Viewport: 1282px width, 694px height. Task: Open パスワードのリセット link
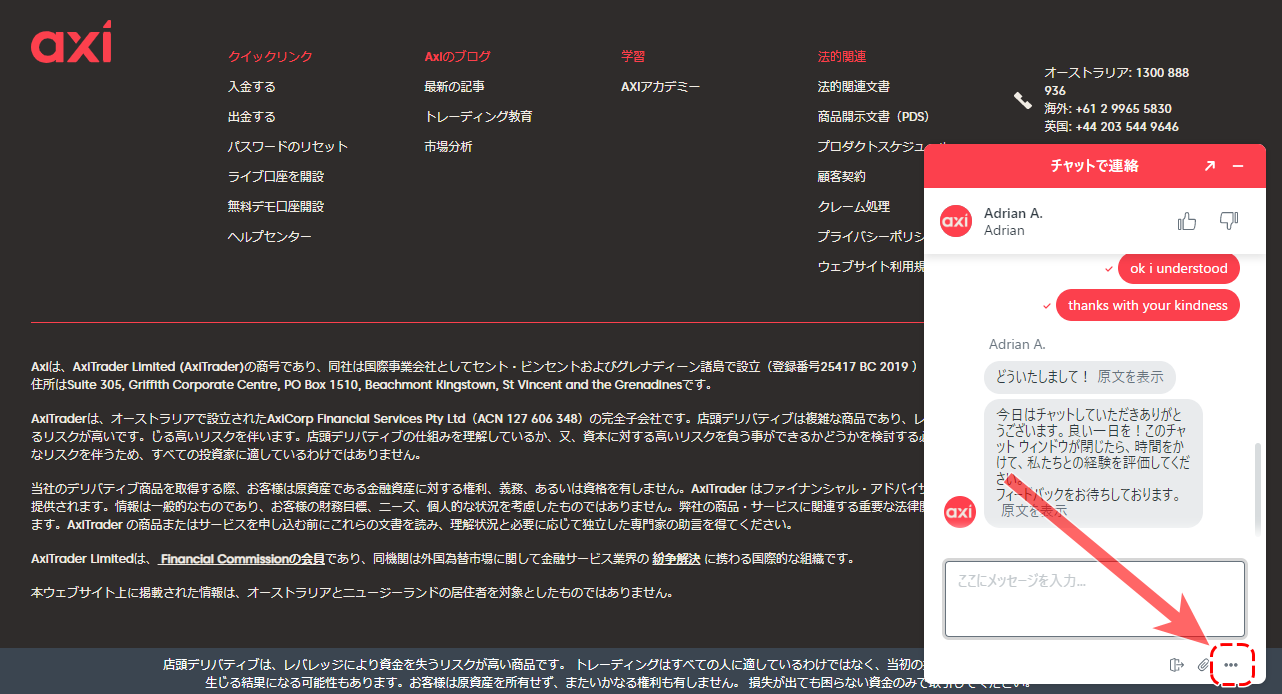[x=288, y=147]
